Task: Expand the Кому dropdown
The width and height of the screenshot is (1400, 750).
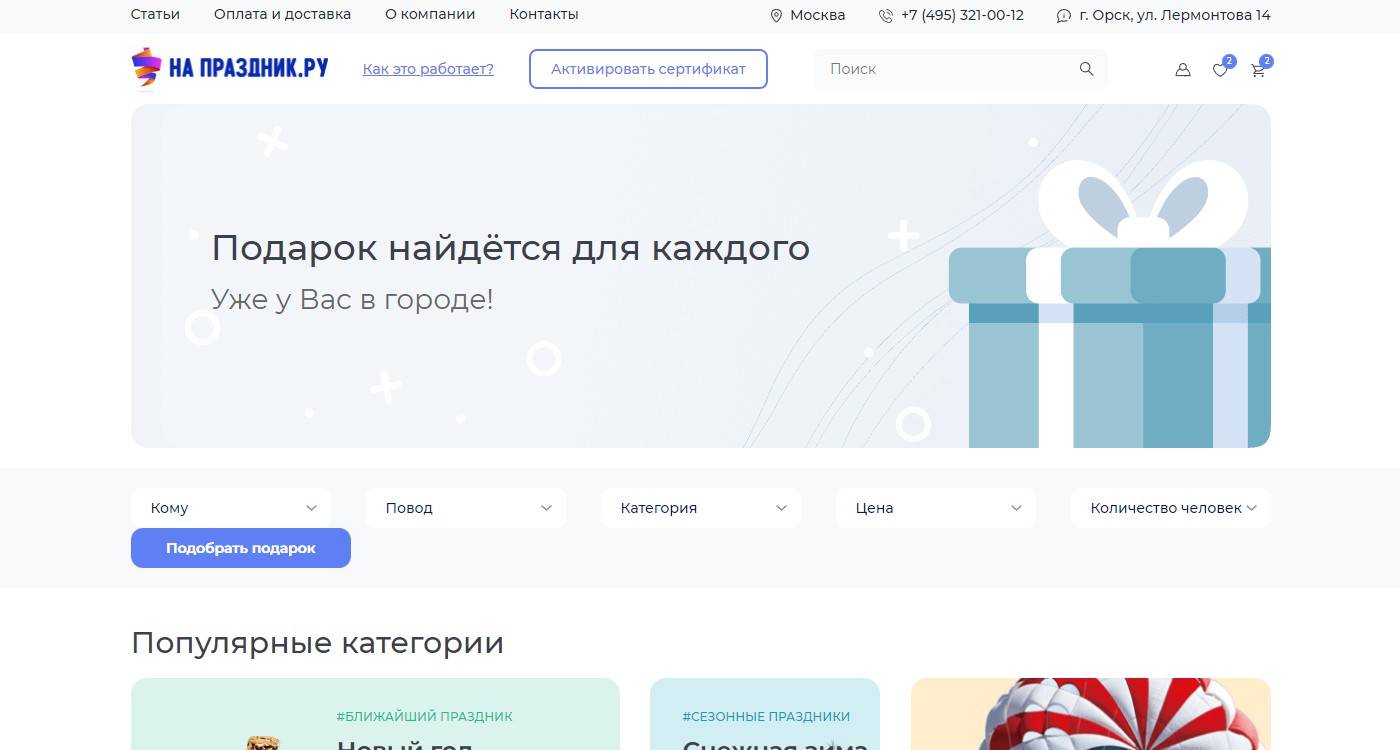Action: [231, 508]
